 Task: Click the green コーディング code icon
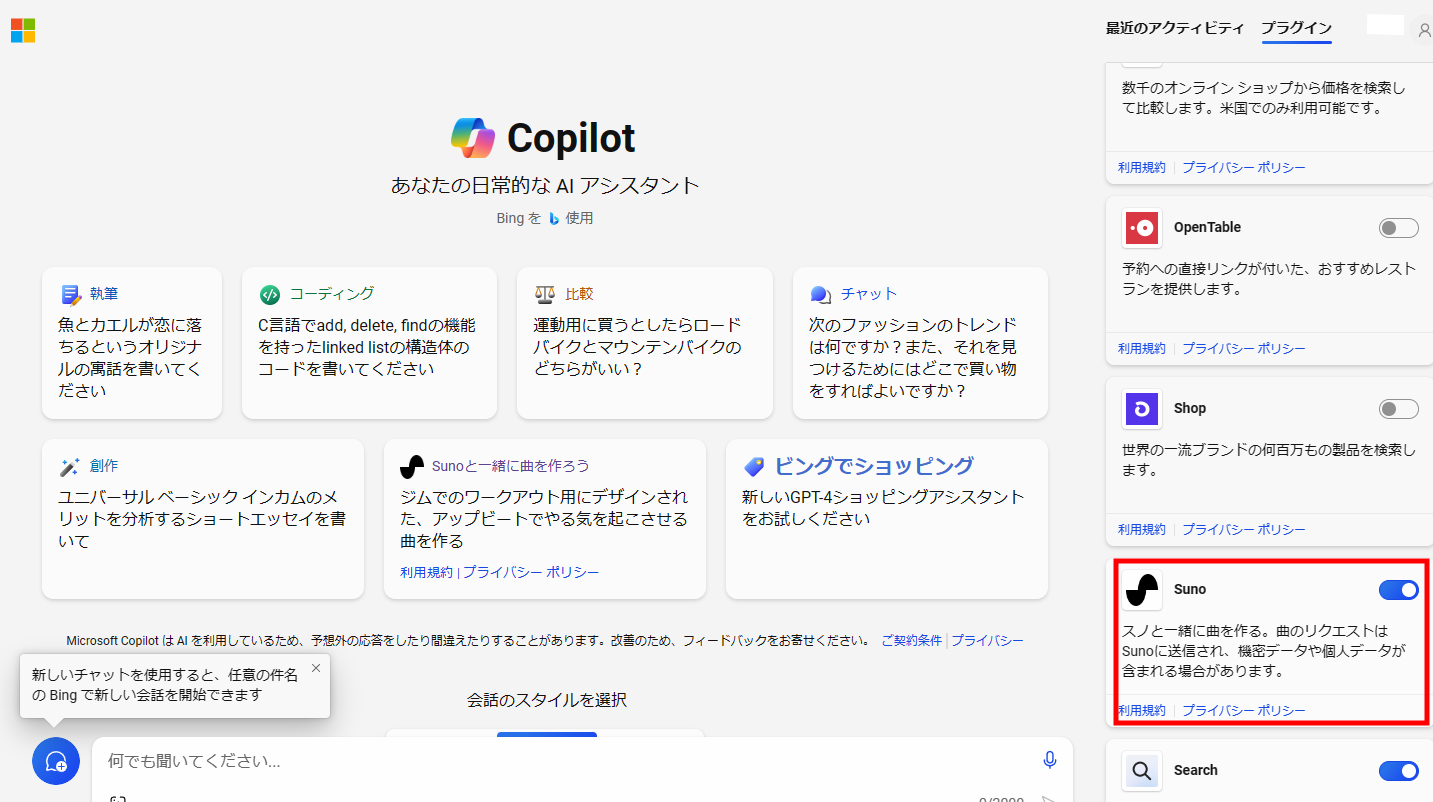click(270, 294)
